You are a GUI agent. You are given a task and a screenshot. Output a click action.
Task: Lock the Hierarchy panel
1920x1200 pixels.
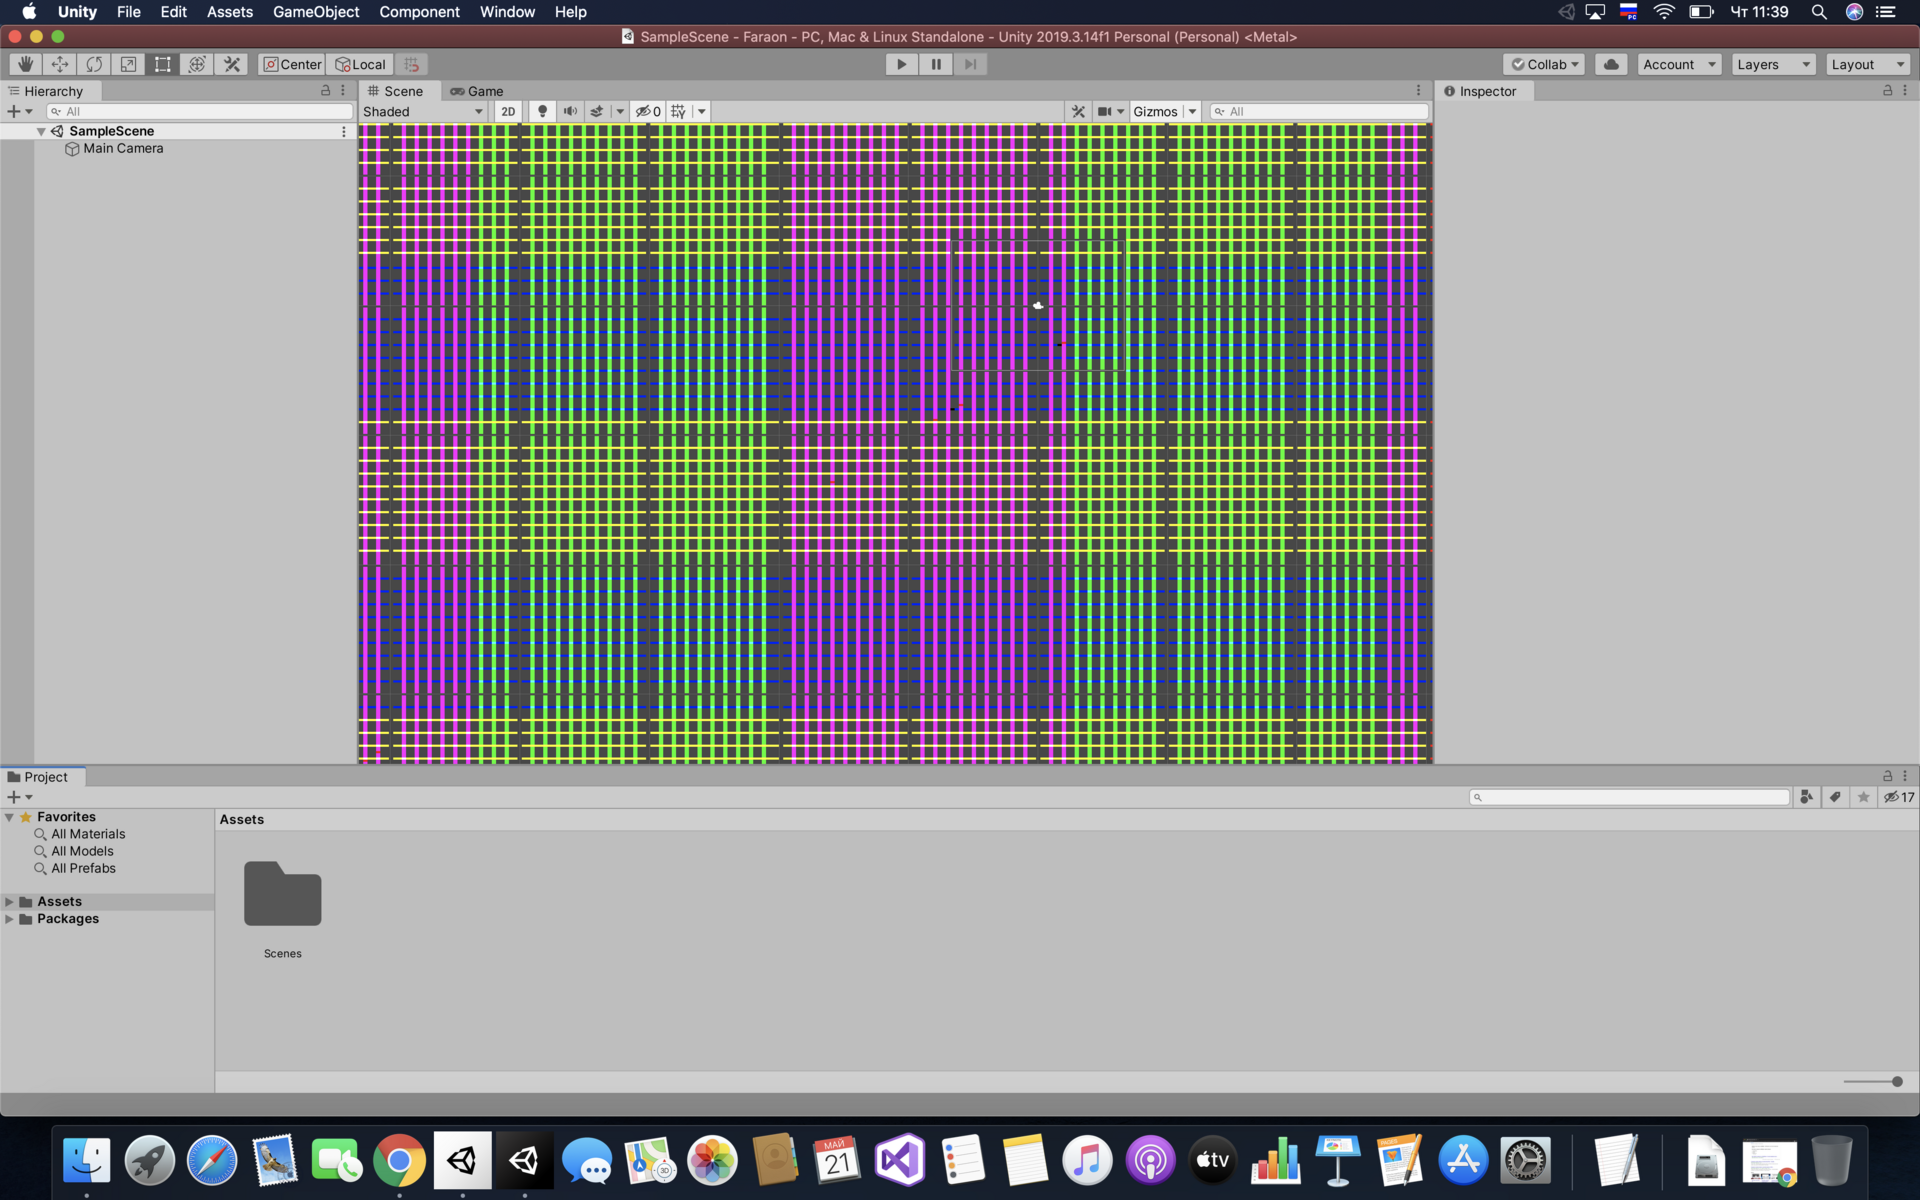tap(325, 91)
